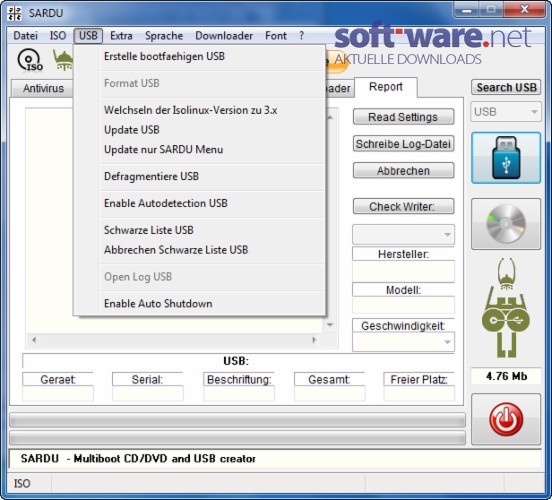This screenshot has width=552, height=500.
Task: Choose Defragmentiere USB
Action: [200, 176]
